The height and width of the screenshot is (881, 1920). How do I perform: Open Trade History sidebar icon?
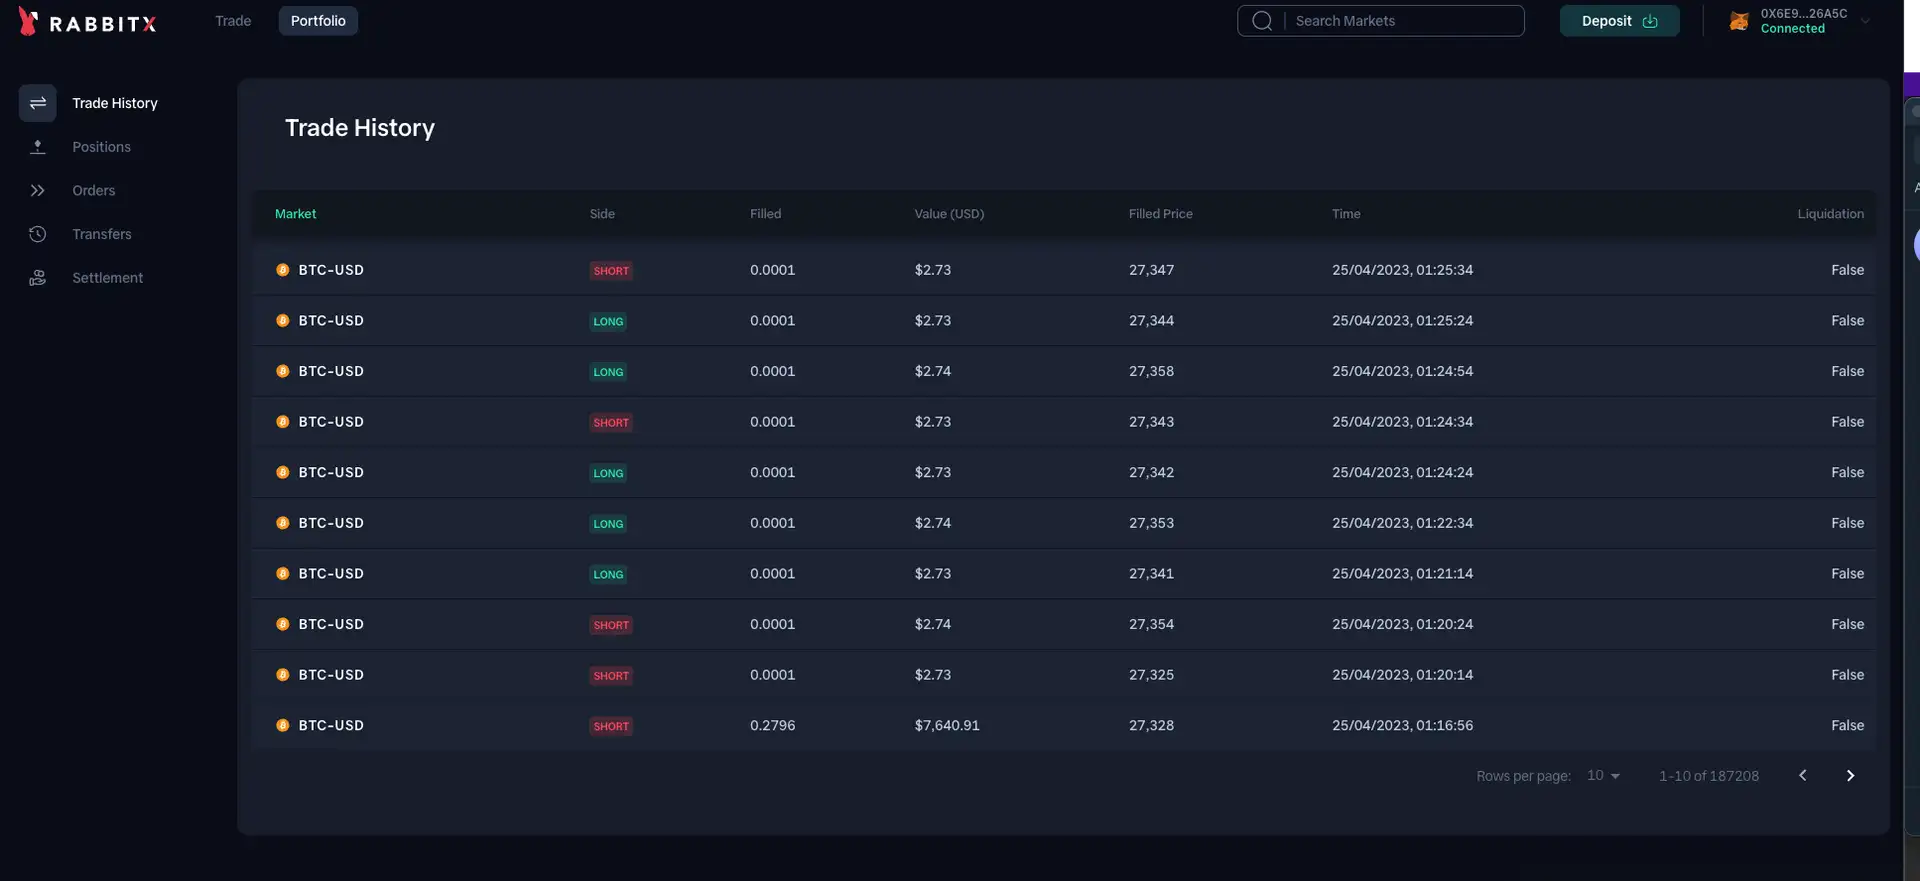(x=38, y=103)
